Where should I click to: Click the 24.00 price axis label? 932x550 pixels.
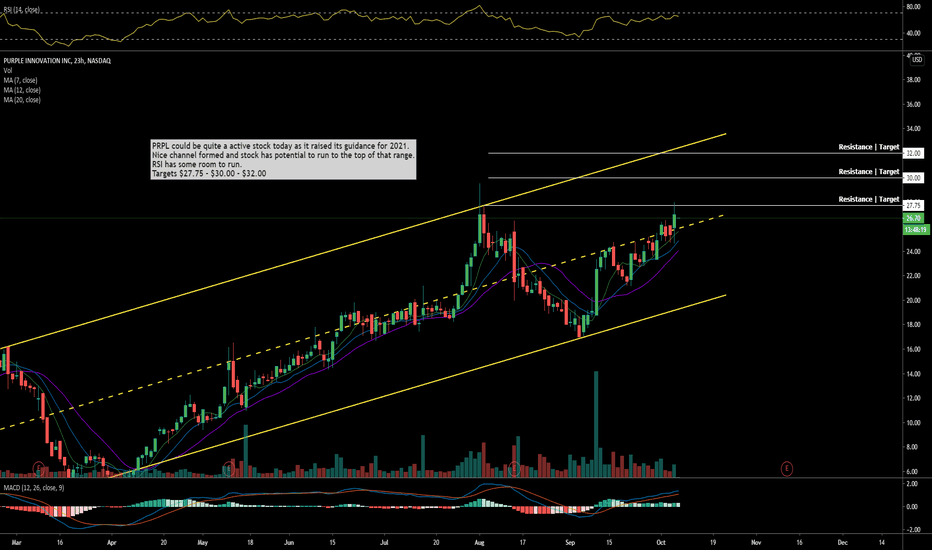pos(913,252)
